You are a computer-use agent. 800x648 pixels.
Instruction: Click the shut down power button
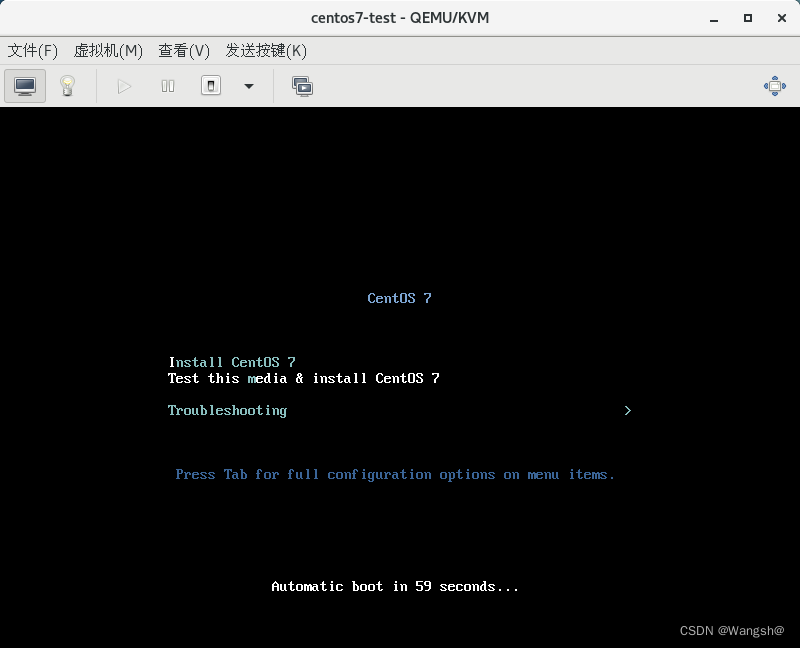click(211, 86)
